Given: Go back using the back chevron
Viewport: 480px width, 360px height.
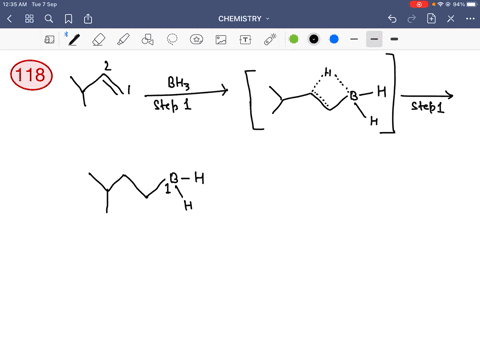Looking at the screenshot, I should [x=10, y=19].
